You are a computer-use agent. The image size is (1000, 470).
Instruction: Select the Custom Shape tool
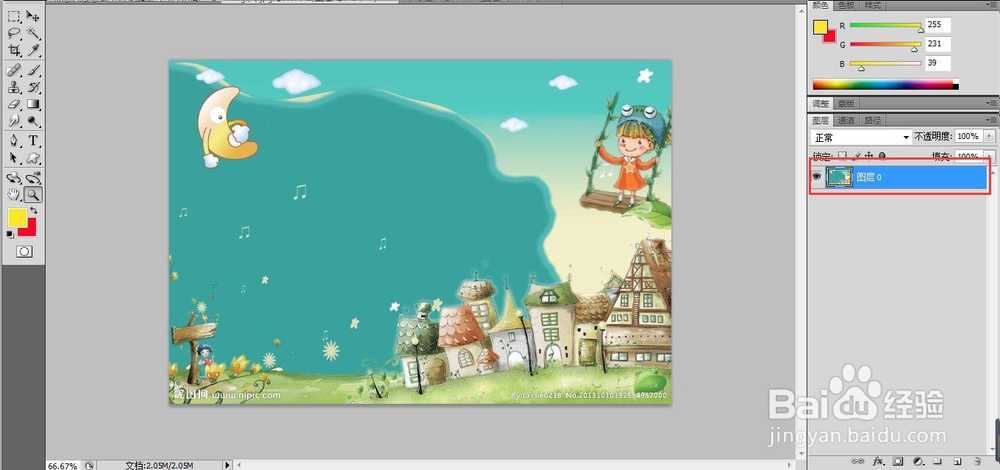[33, 158]
